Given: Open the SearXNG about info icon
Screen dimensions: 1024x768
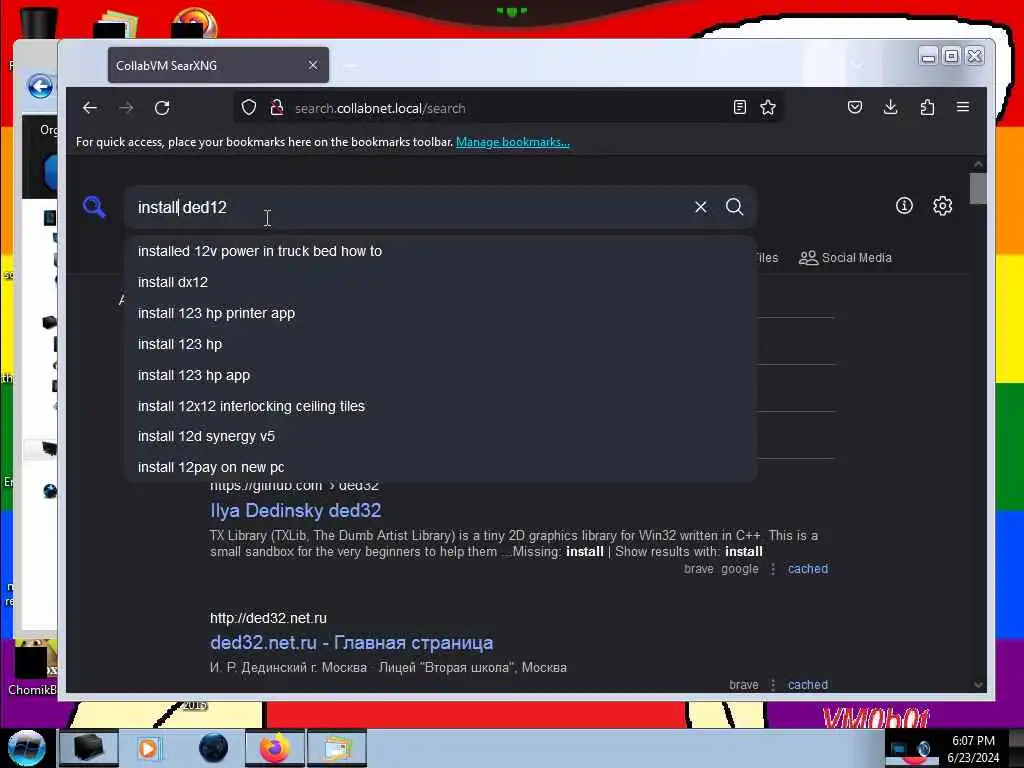Looking at the screenshot, I should (904, 206).
